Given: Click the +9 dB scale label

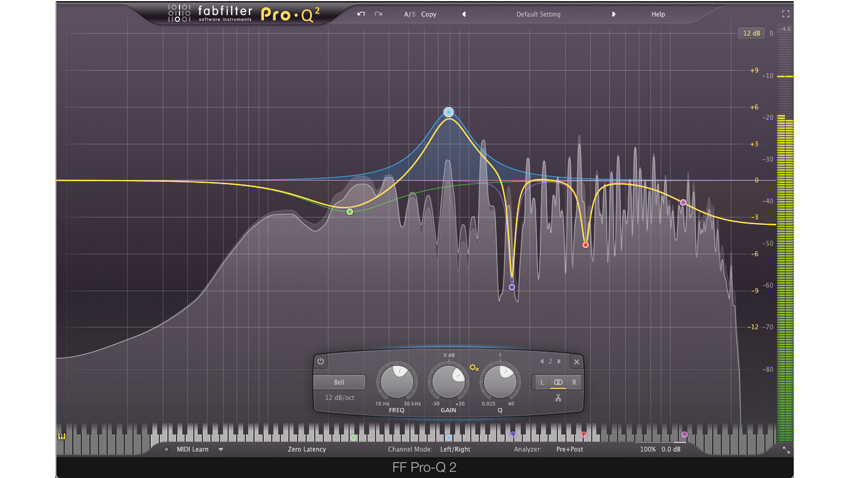Looking at the screenshot, I should tap(754, 70).
